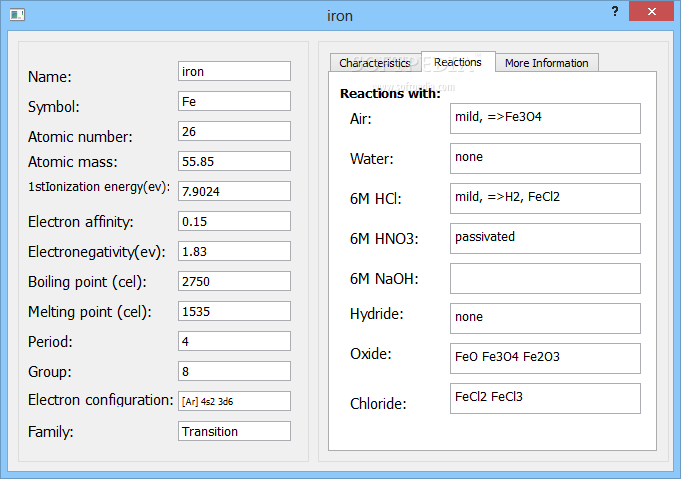Click the application icon in the title bar
Image resolution: width=681 pixels, height=479 pixels.
pyautogui.click(x=17, y=15)
